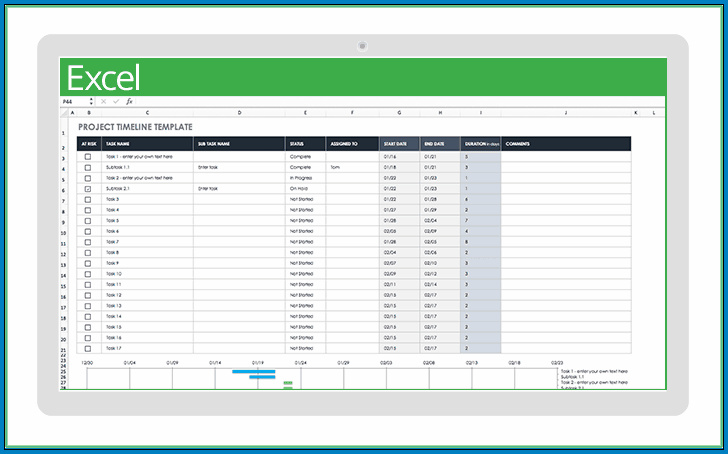
Task: Tick the At Risk checkbox for Task 7
Action: tap(88, 242)
